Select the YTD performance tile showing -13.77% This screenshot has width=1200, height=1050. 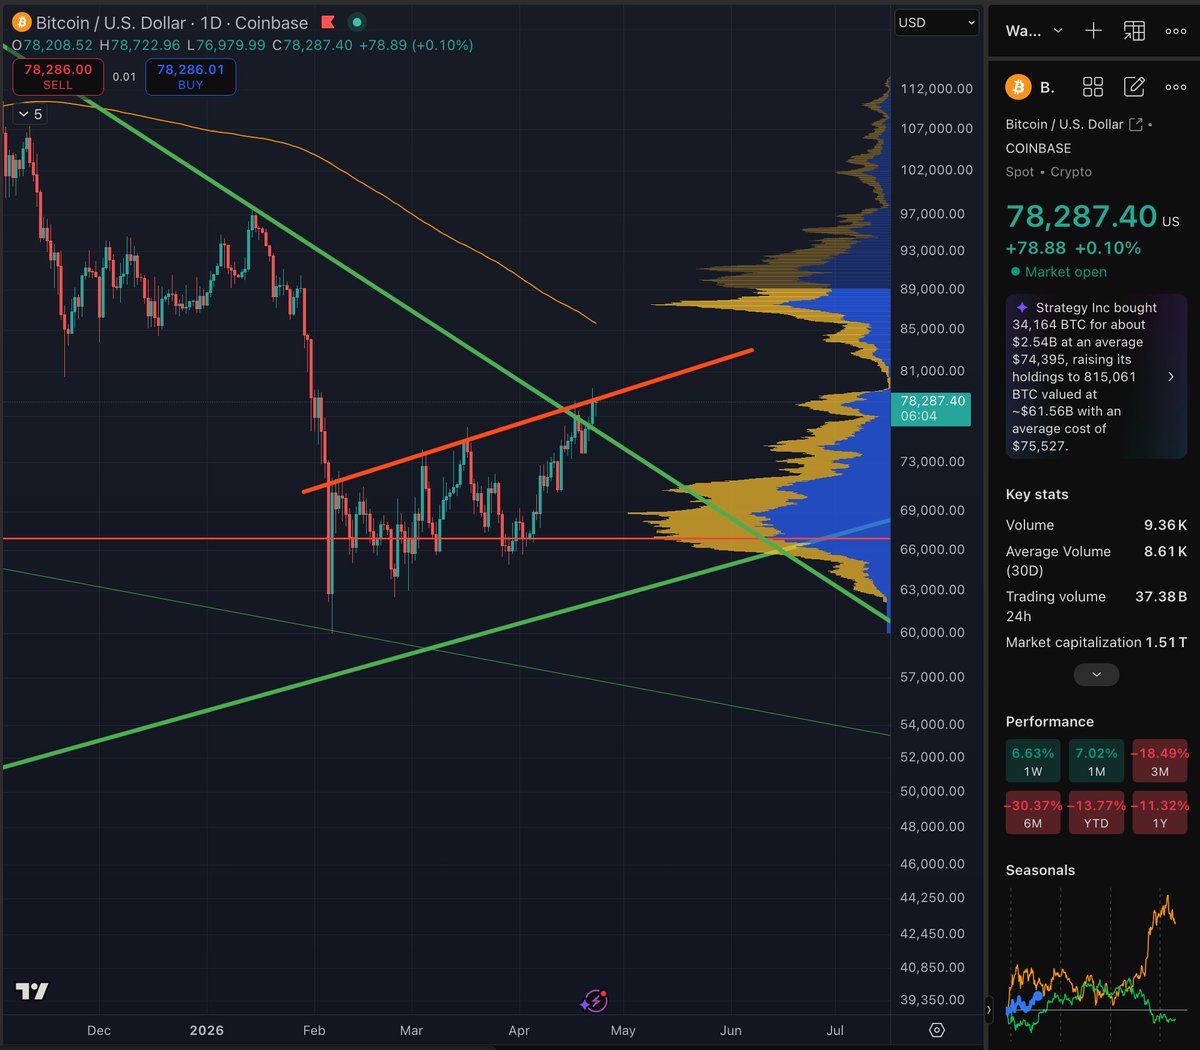(x=1097, y=814)
